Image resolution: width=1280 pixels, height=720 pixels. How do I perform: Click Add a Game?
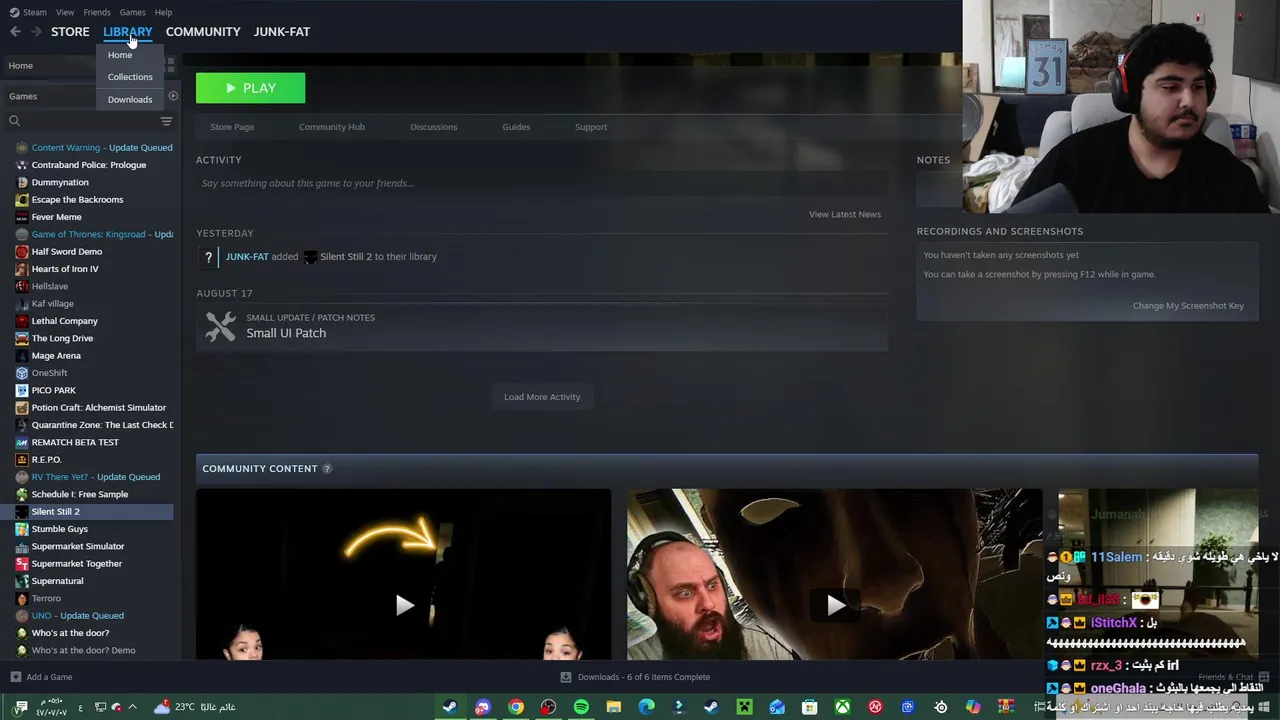click(x=41, y=677)
